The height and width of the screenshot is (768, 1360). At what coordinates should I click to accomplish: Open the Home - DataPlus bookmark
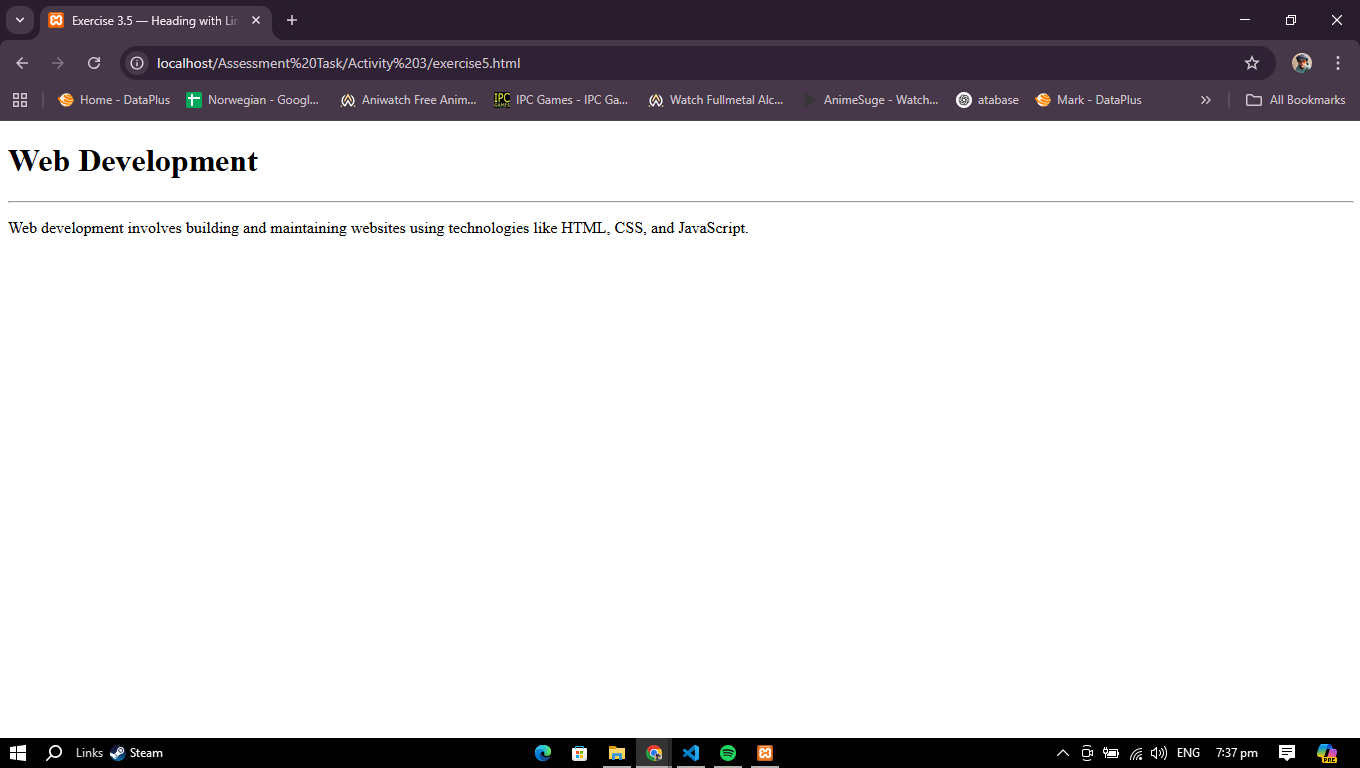click(x=114, y=100)
